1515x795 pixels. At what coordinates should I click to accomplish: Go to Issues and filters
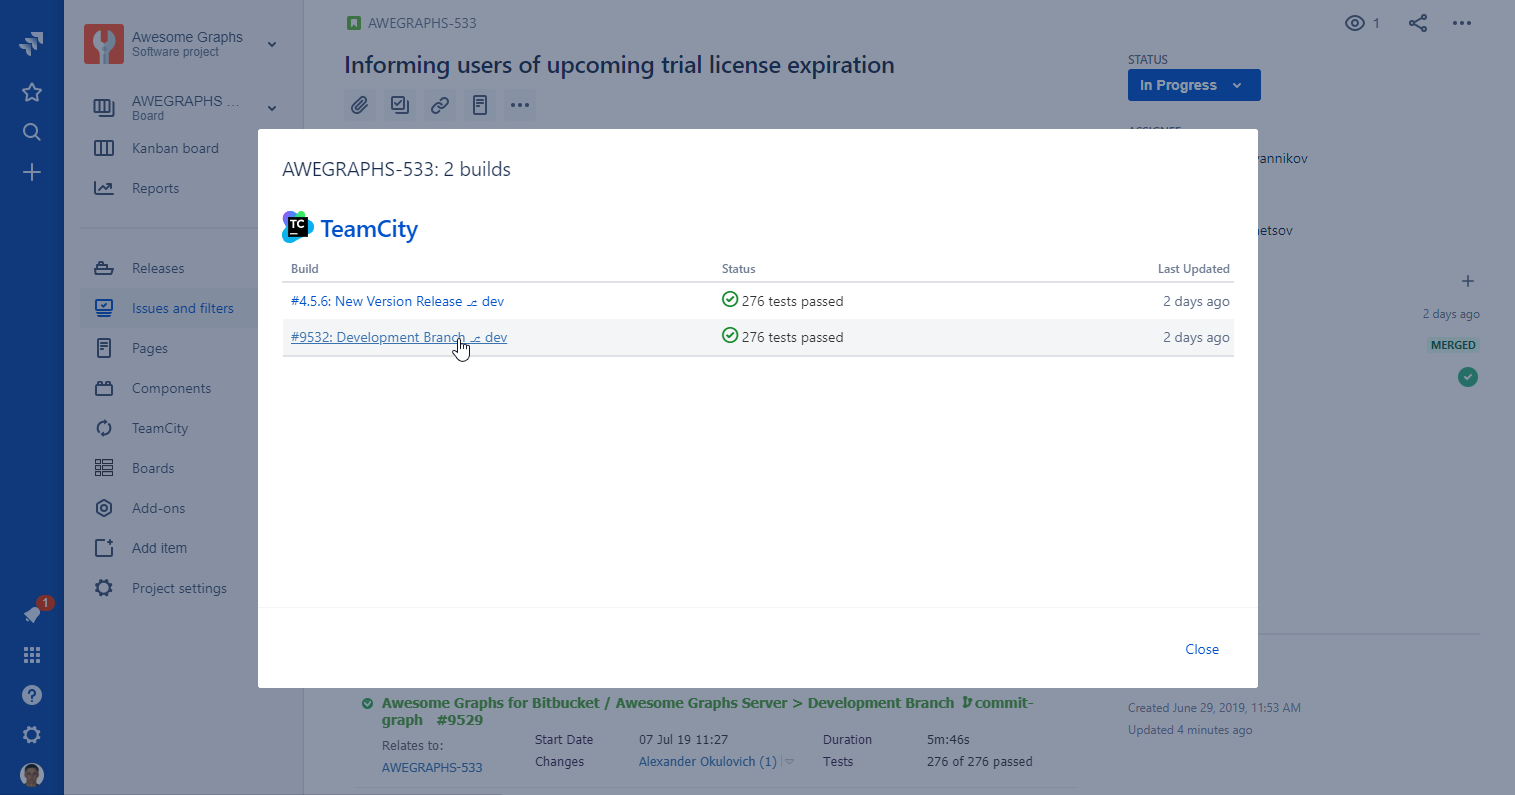tap(182, 308)
